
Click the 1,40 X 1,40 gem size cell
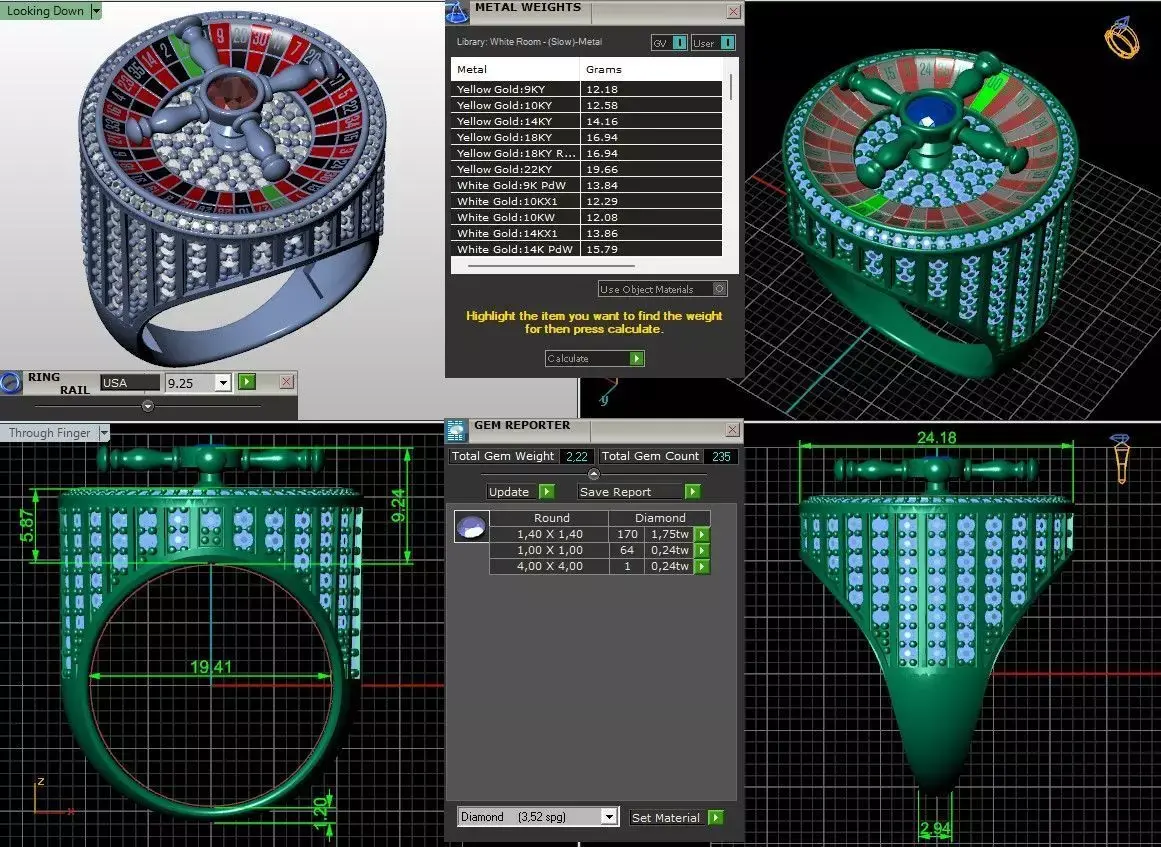point(549,534)
